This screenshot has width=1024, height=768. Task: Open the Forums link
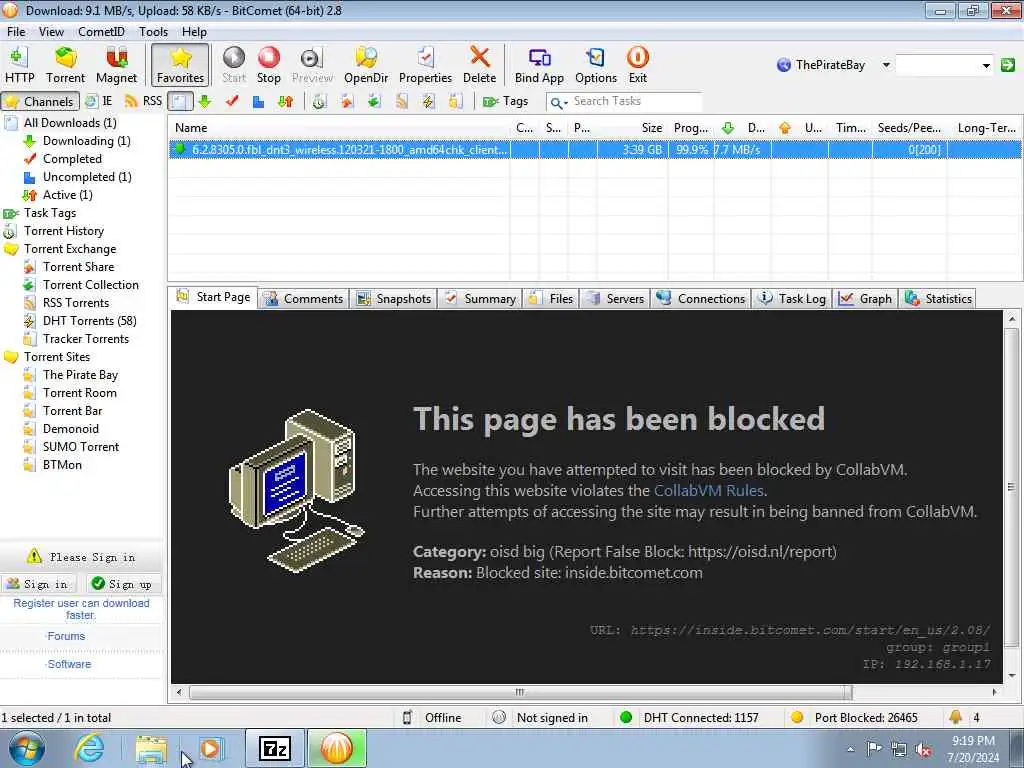tap(66, 636)
